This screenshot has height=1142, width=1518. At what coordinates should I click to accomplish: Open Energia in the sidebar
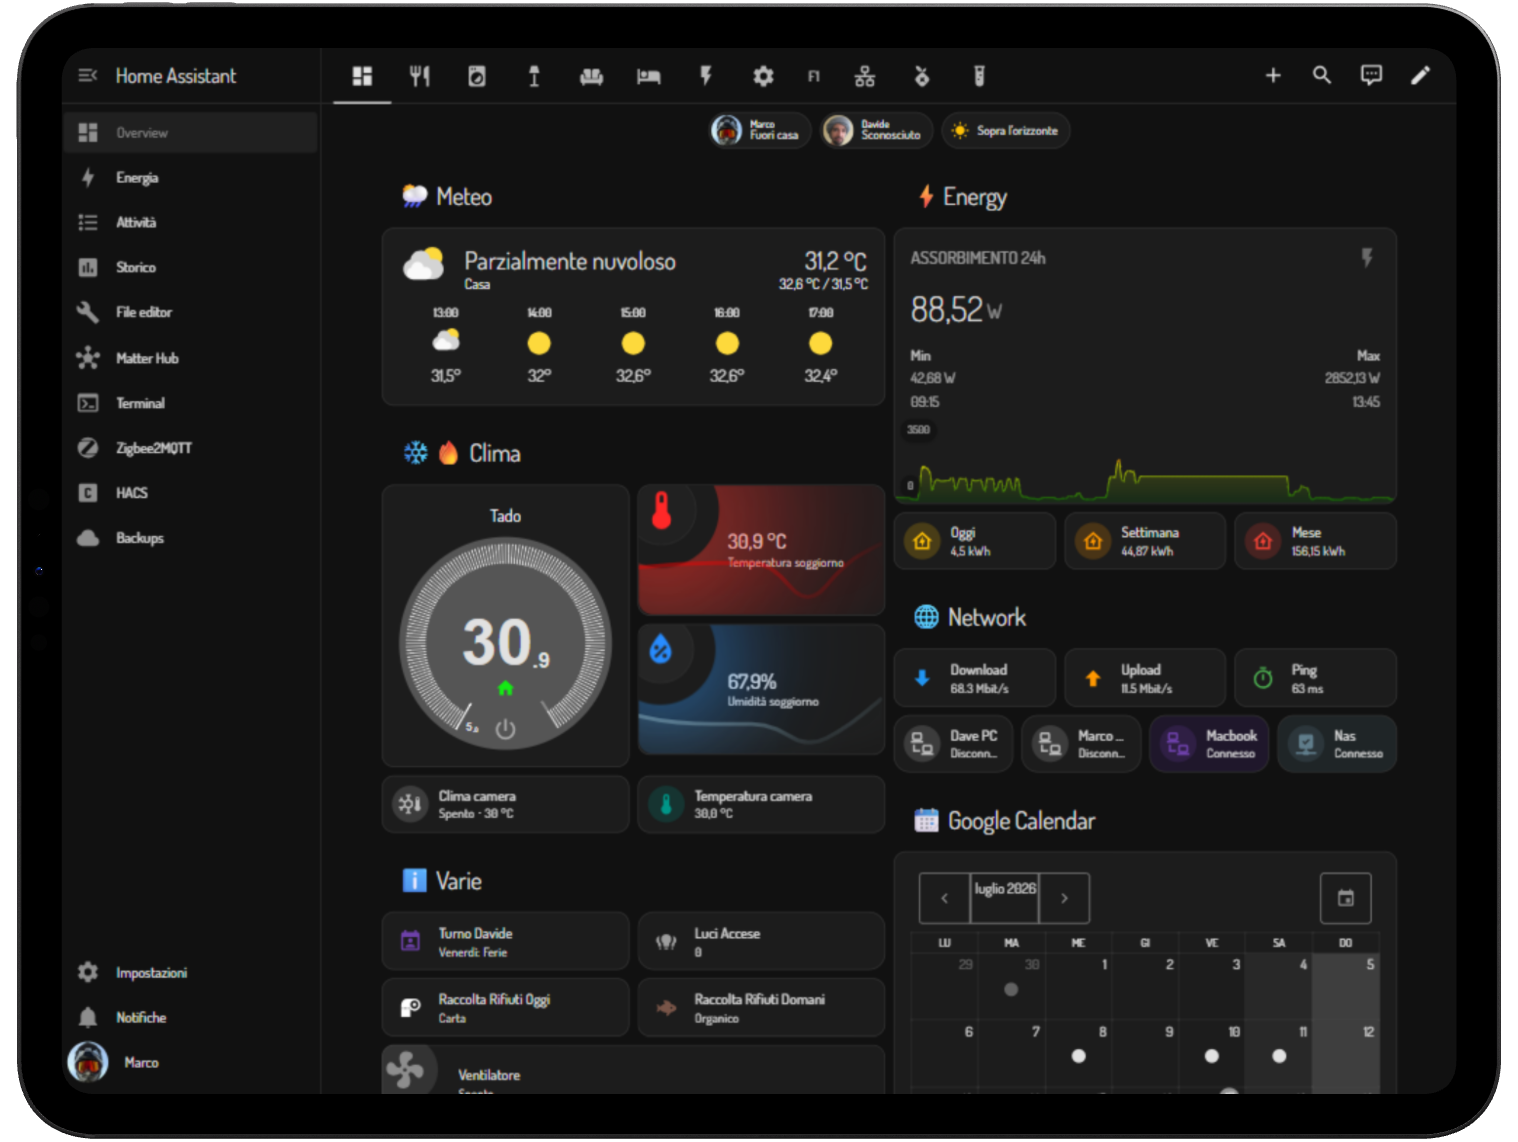pos(190,177)
